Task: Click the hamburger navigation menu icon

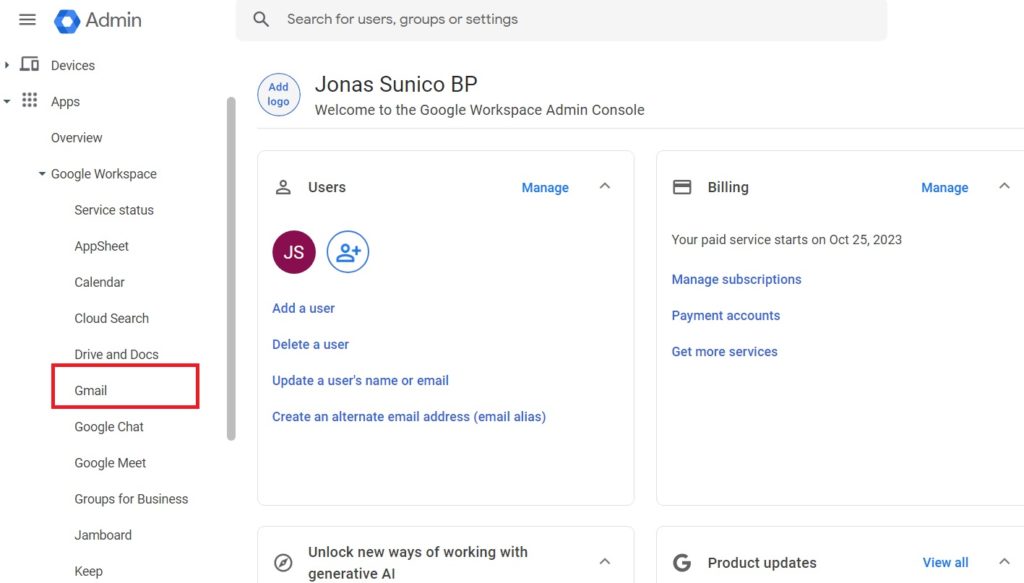Action: pos(27,19)
